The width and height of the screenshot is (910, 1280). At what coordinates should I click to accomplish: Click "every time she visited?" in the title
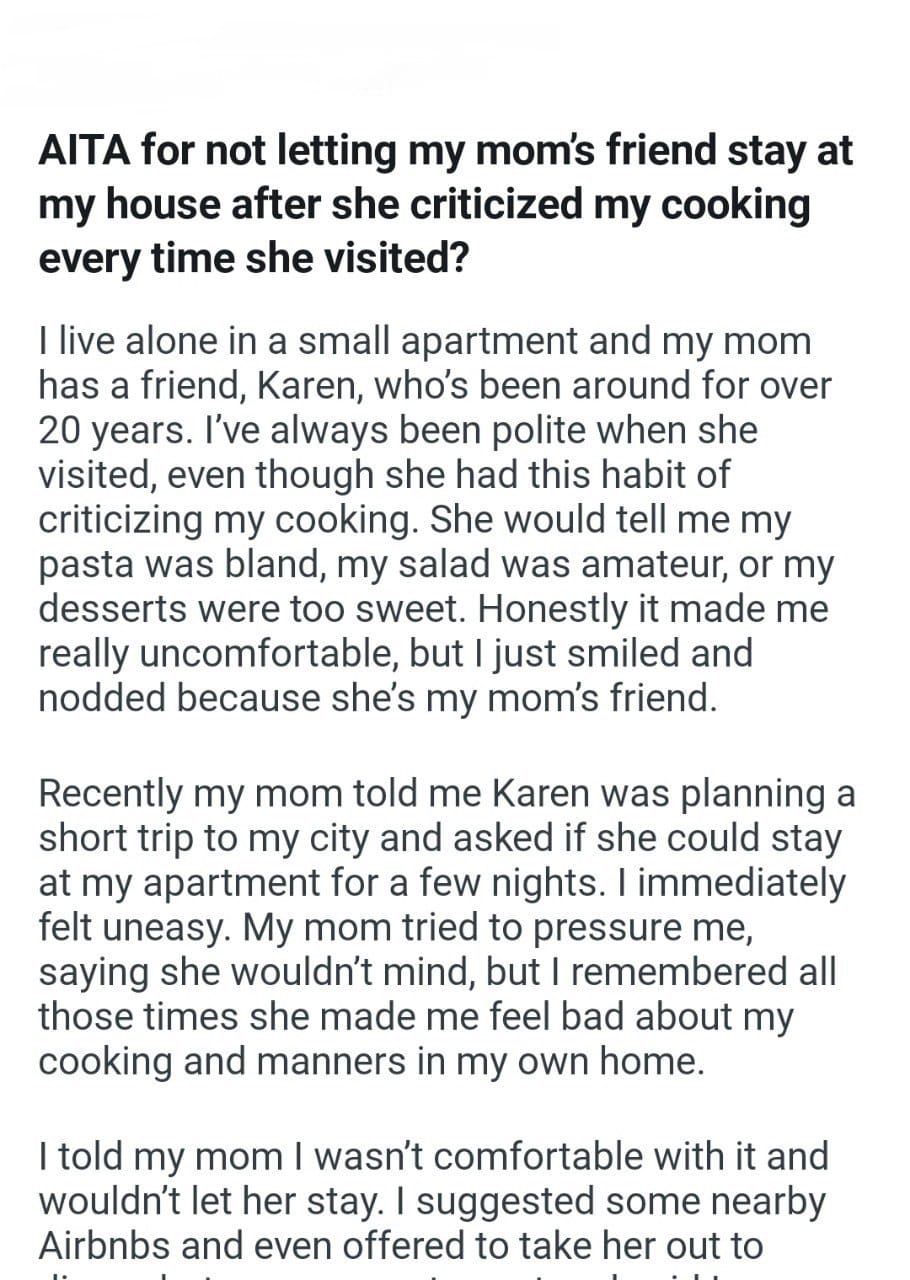254,257
